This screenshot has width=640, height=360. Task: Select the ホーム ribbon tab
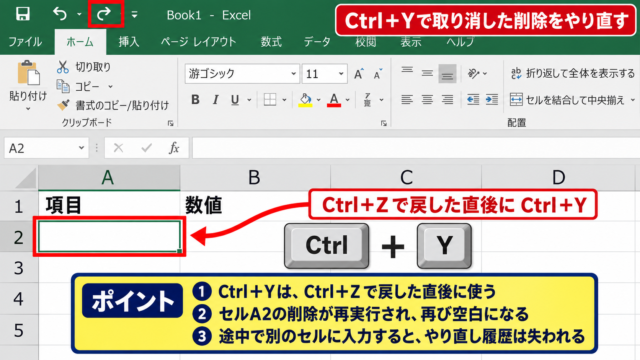click(80, 42)
